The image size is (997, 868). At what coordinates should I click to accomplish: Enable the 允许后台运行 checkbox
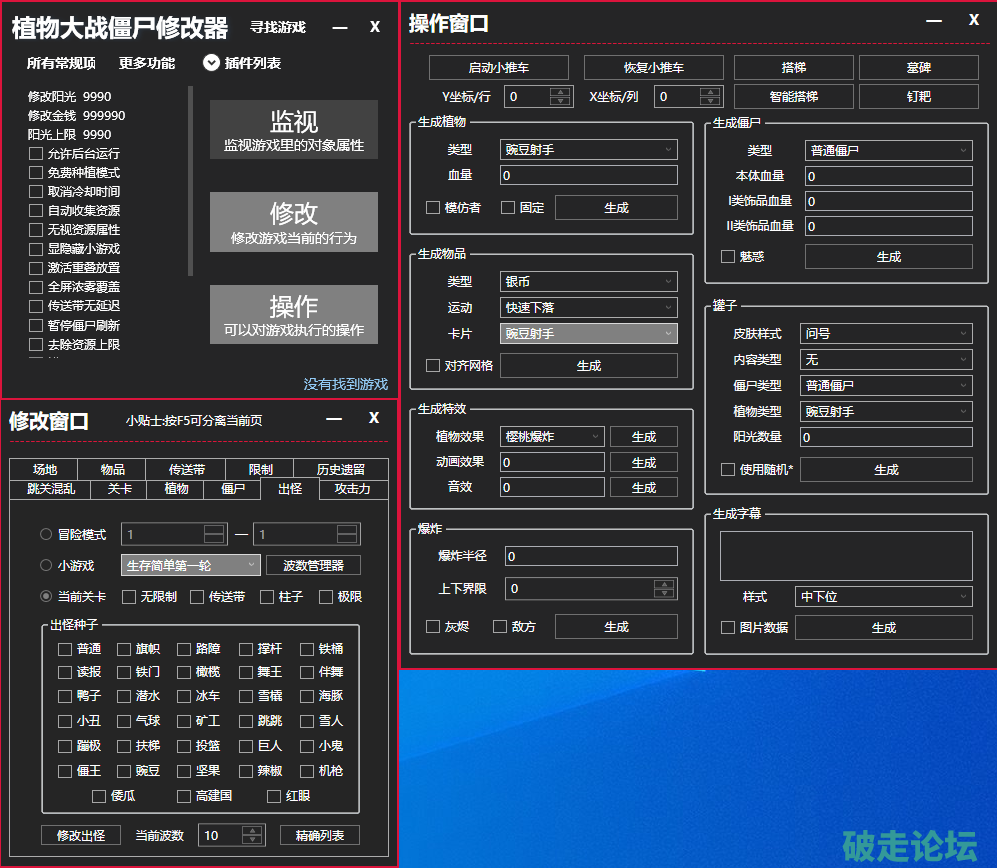tap(36, 154)
